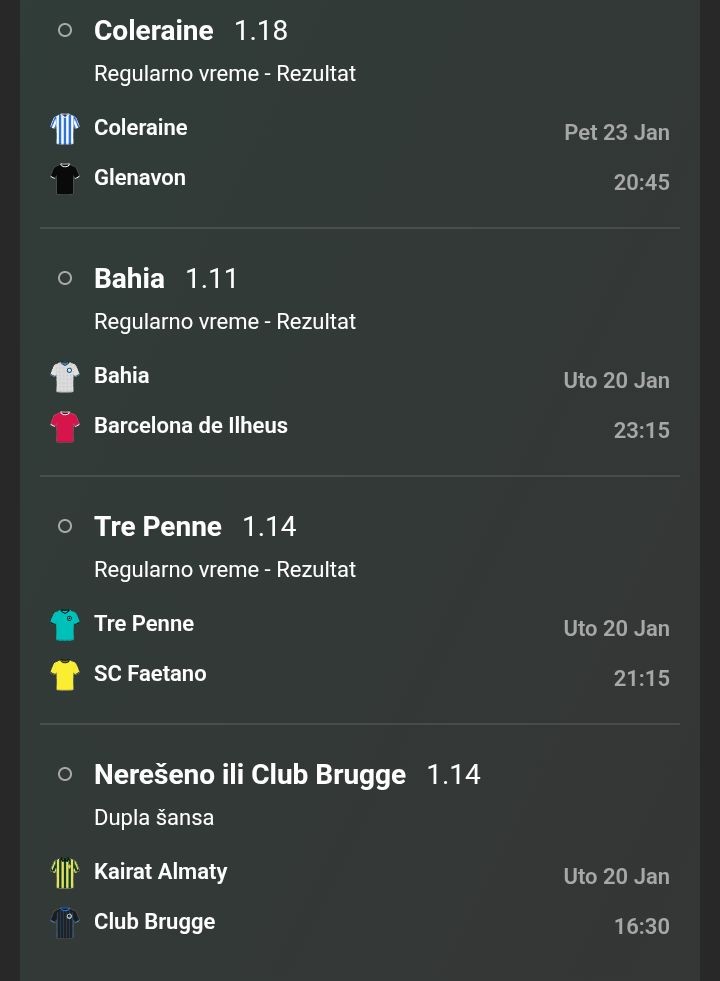The height and width of the screenshot is (981, 720).
Task: Click the Kairat Almaty team name
Action: [x=161, y=872]
